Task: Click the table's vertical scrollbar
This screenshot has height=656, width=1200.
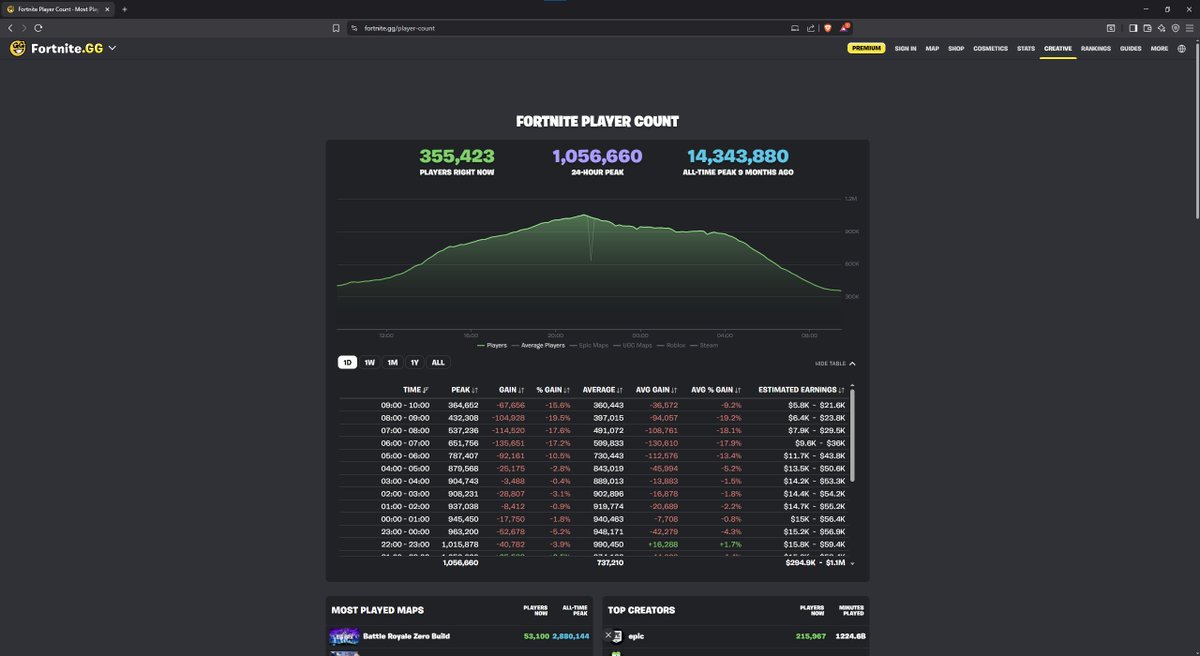Action: [x=853, y=436]
